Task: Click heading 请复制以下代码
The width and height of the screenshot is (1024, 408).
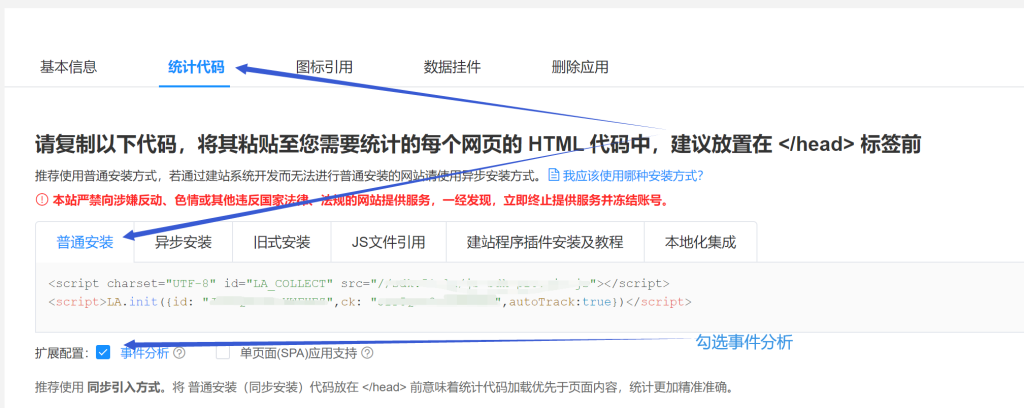Action: (478, 144)
